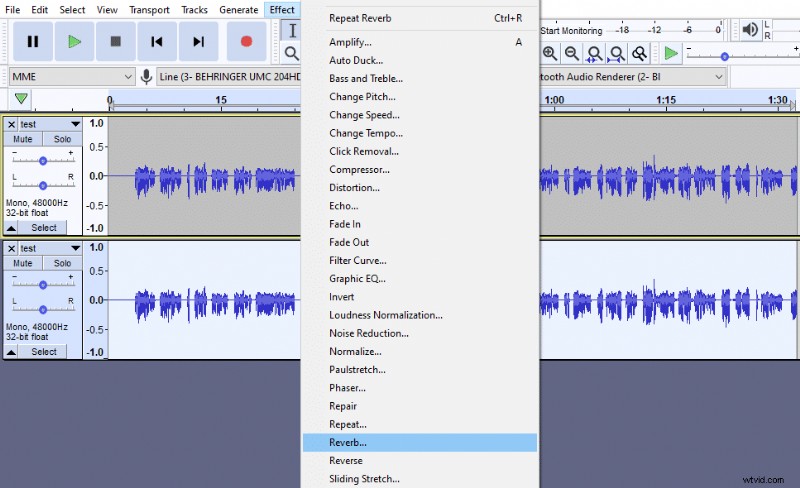Viewport: 800px width, 488px height.
Task: Click the recording microphone device icon
Action: coord(146,77)
